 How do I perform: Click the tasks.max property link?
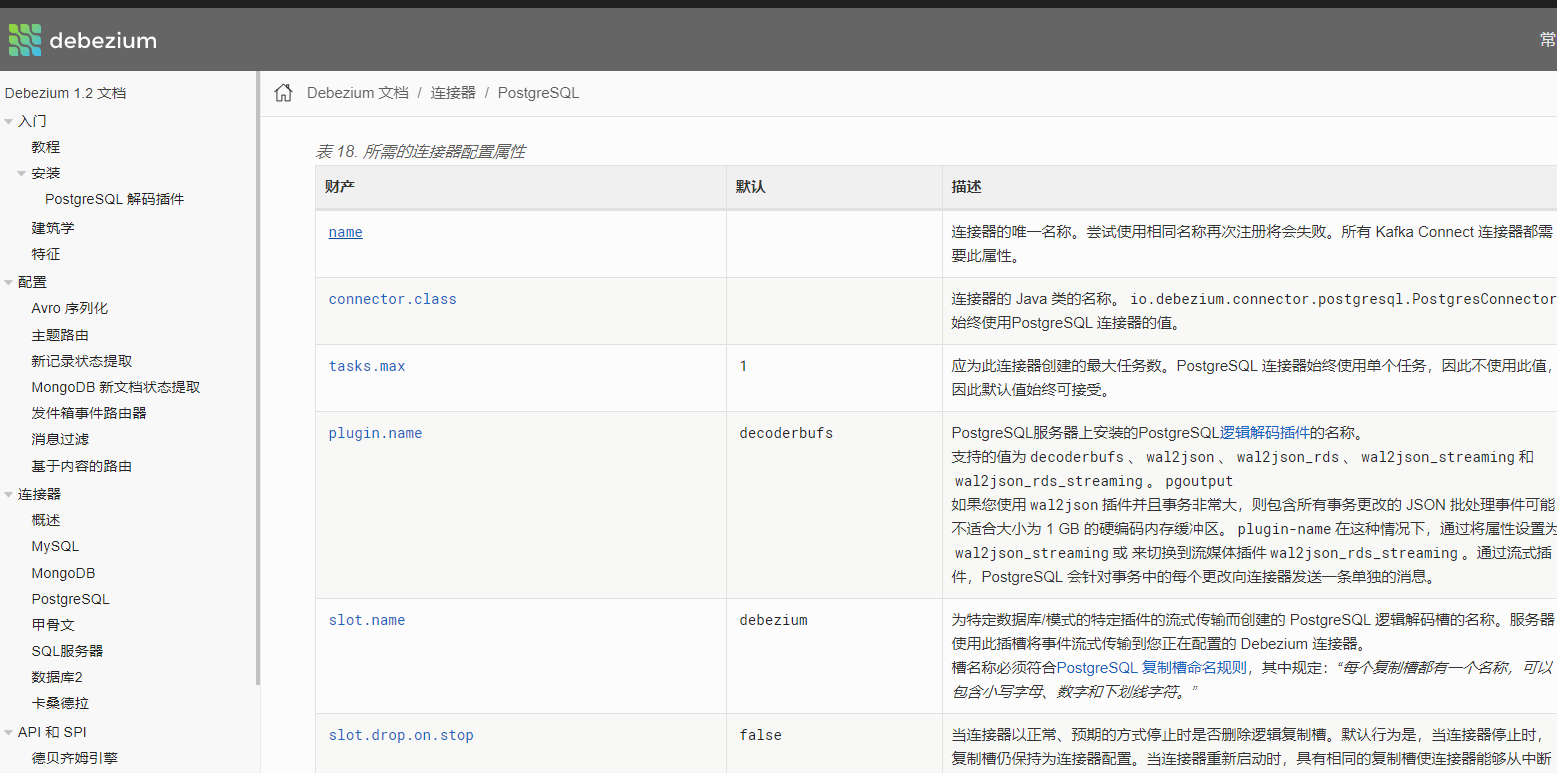pos(367,366)
